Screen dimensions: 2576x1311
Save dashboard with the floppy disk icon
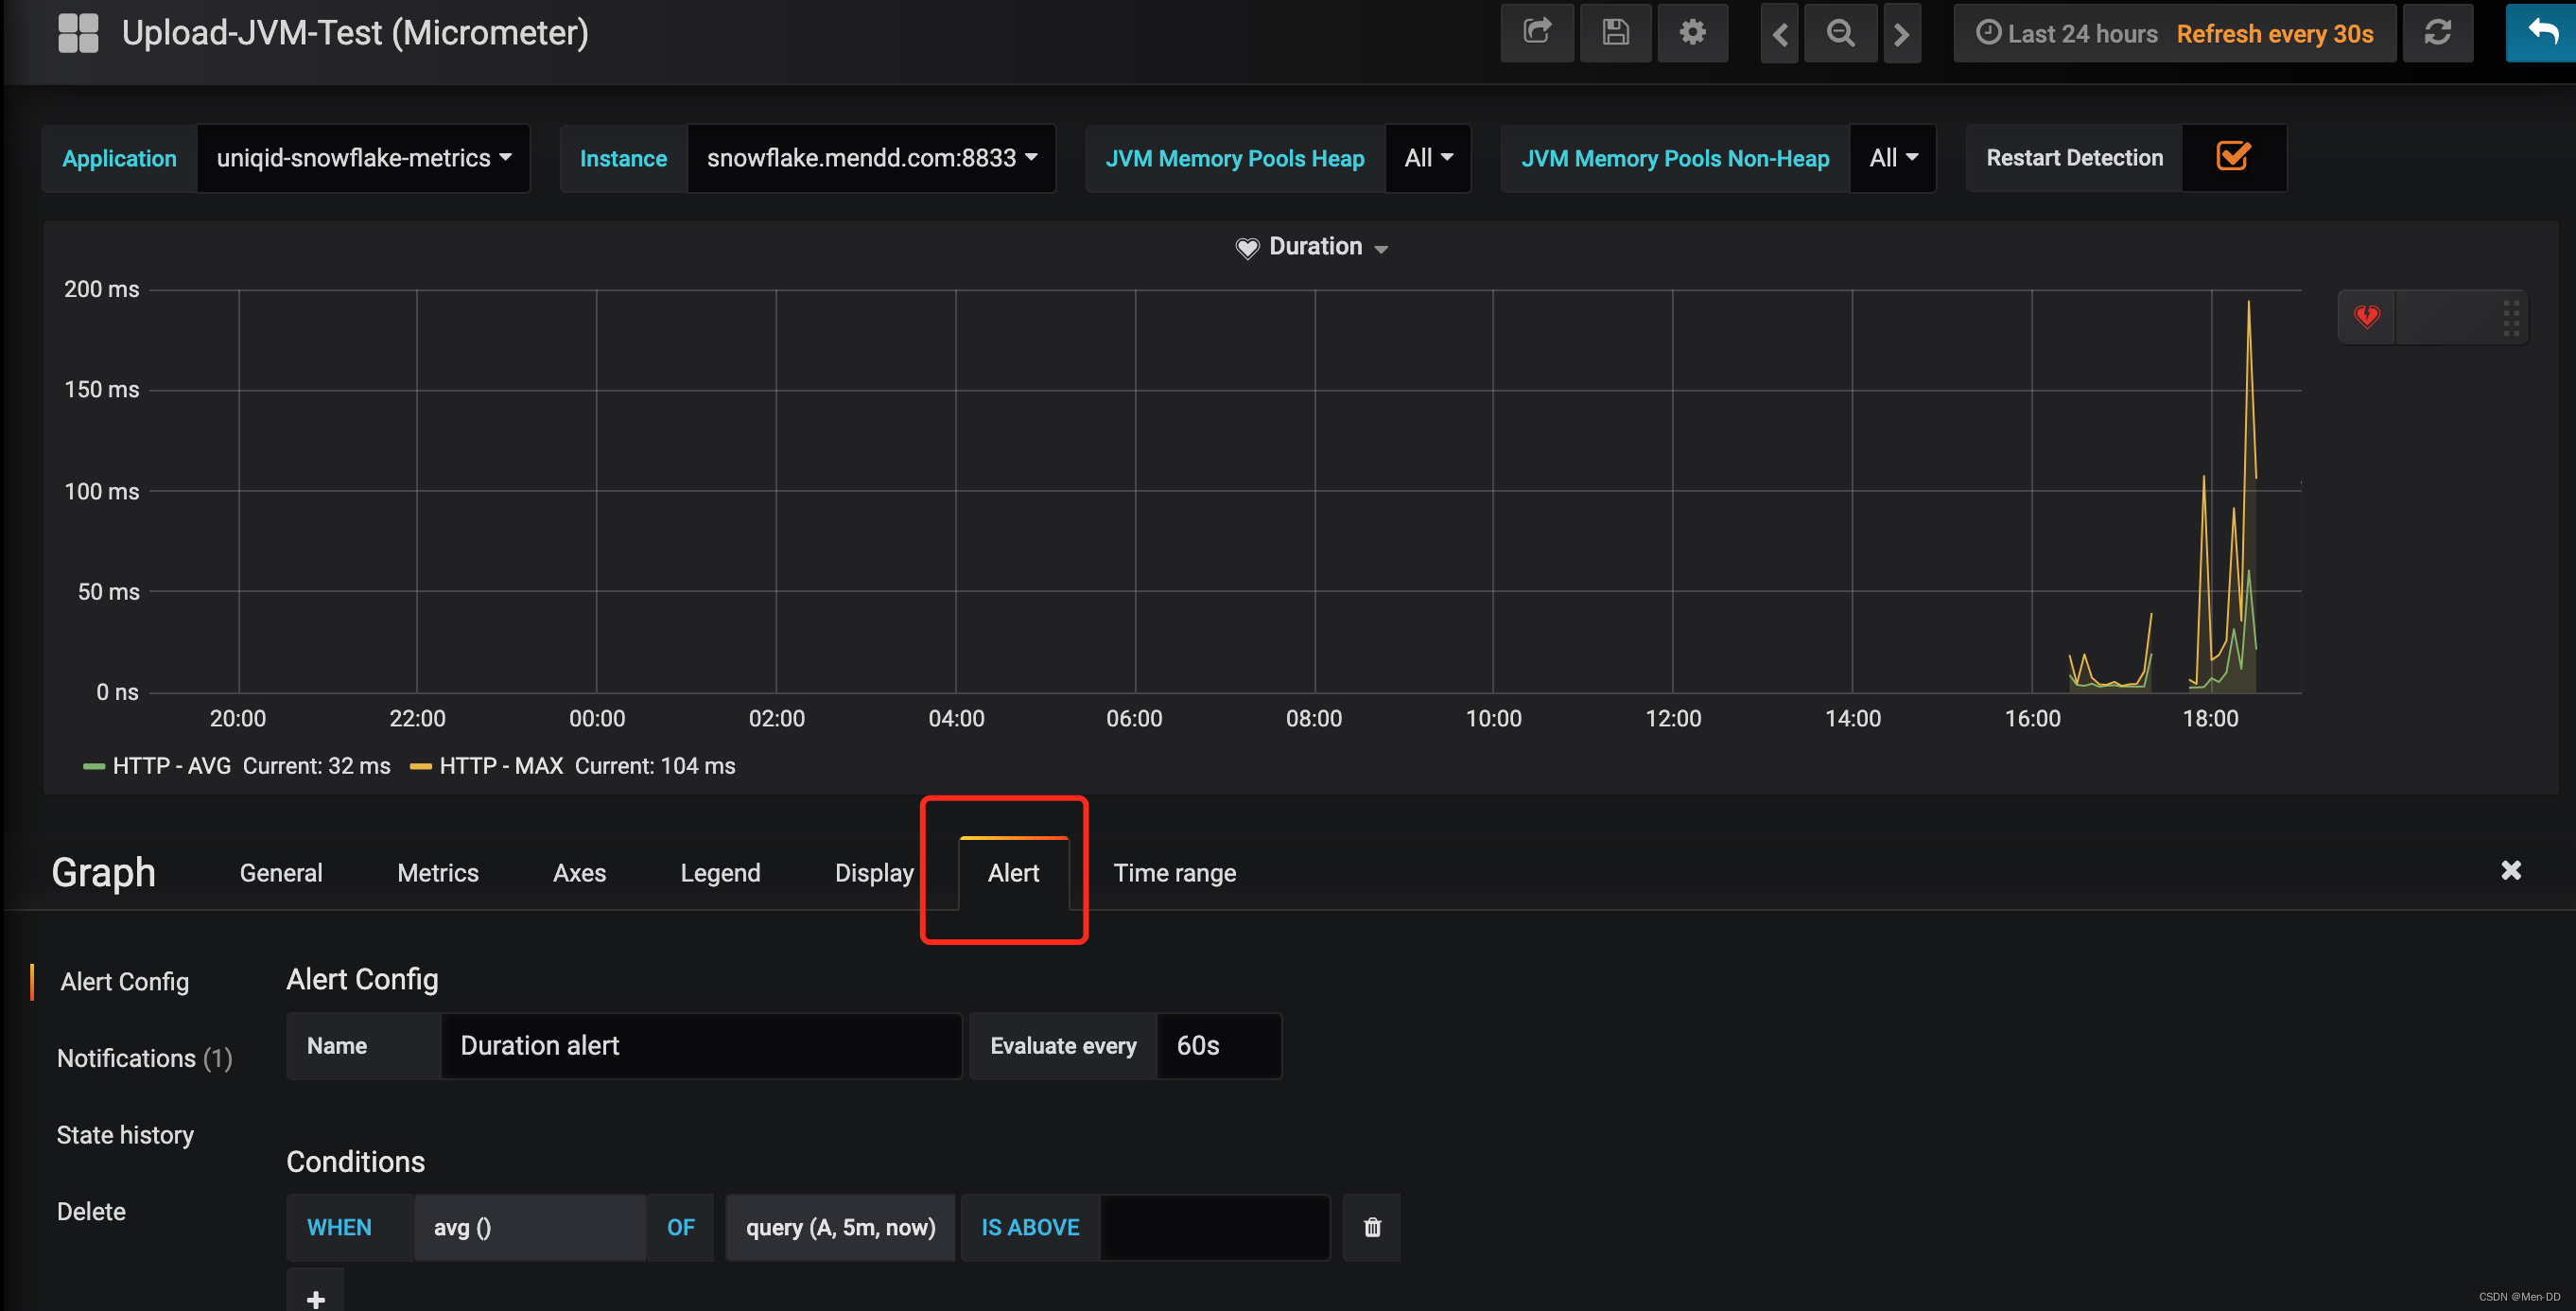point(1614,33)
